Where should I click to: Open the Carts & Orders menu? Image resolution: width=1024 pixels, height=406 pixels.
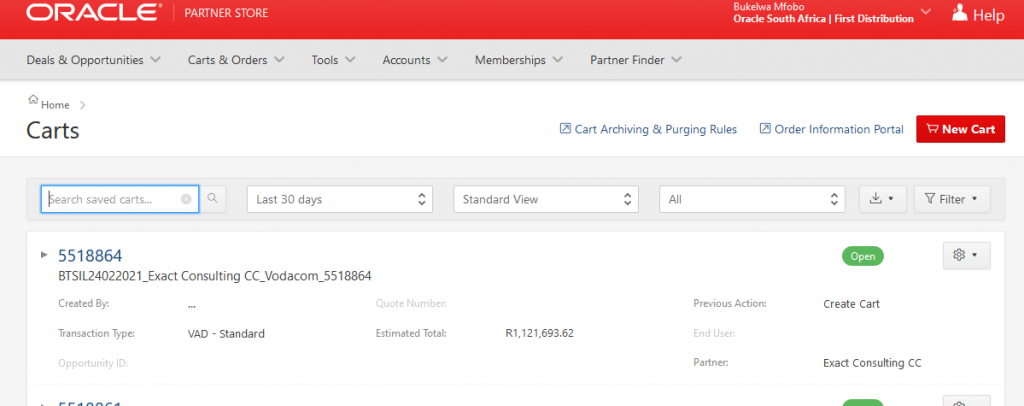click(236, 60)
